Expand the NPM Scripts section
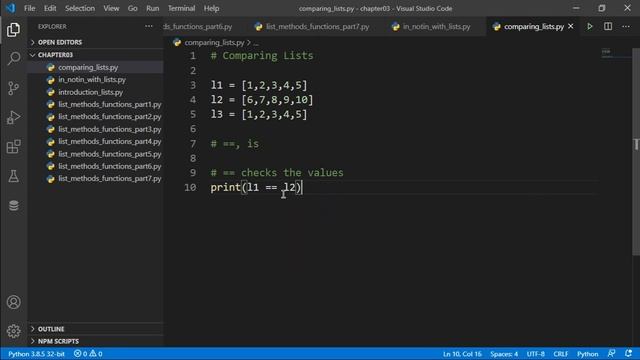 click(x=96, y=341)
